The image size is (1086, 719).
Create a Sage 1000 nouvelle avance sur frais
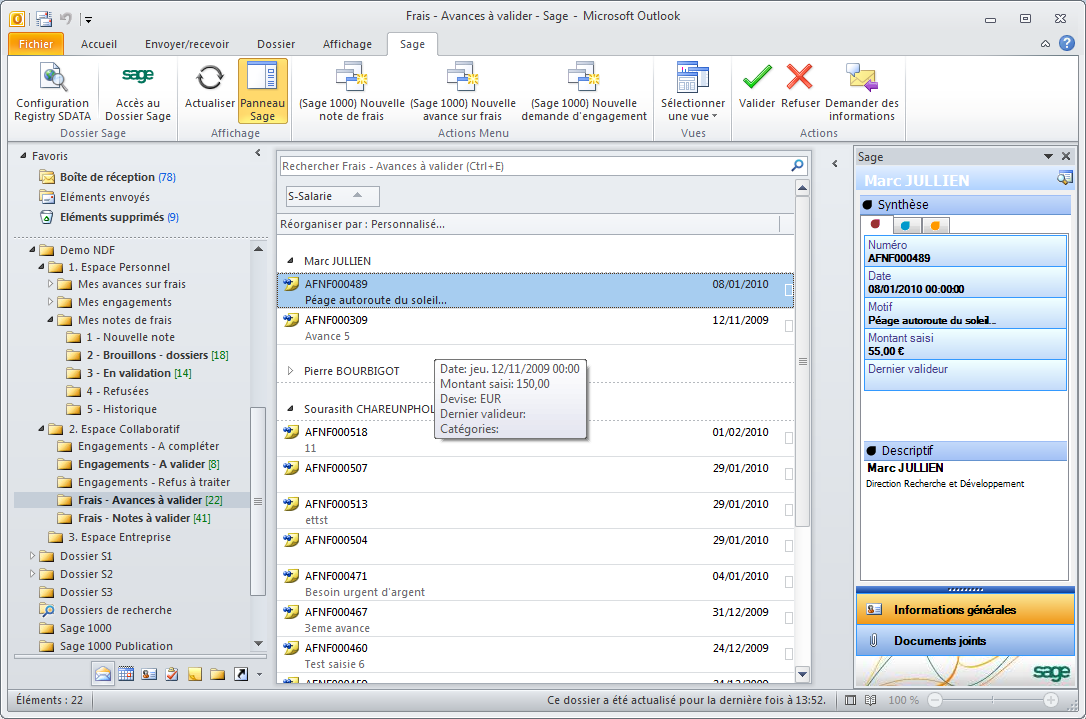463,91
